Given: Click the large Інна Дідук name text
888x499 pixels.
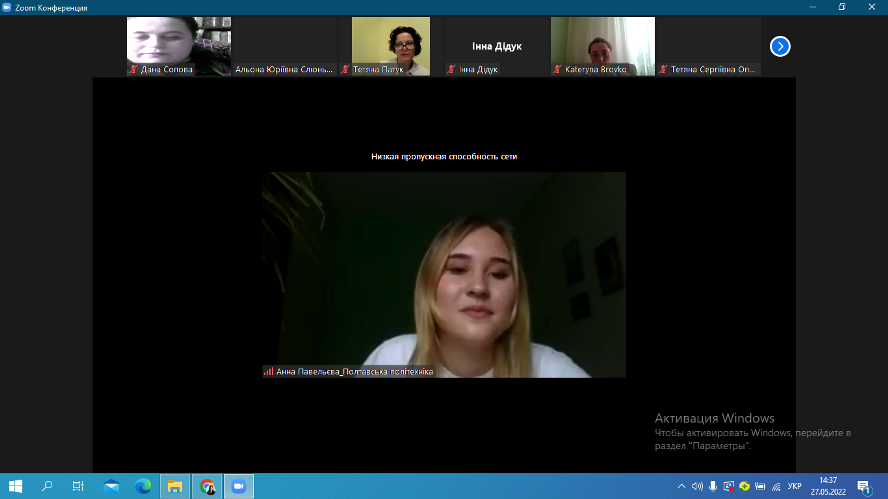Looking at the screenshot, I should click(x=497, y=46).
